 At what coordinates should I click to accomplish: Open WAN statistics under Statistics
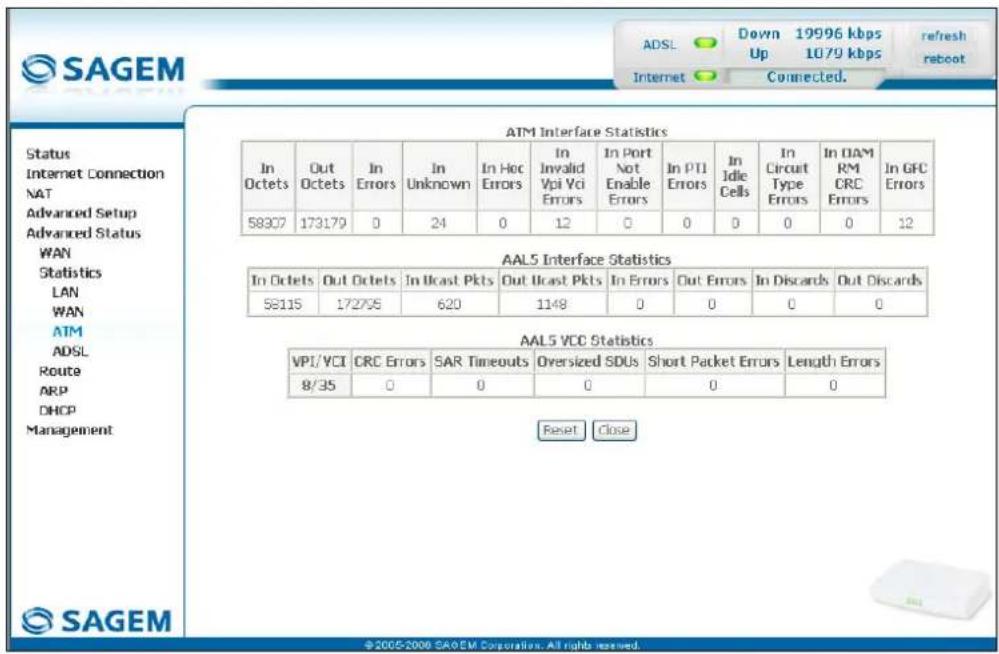pos(68,312)
